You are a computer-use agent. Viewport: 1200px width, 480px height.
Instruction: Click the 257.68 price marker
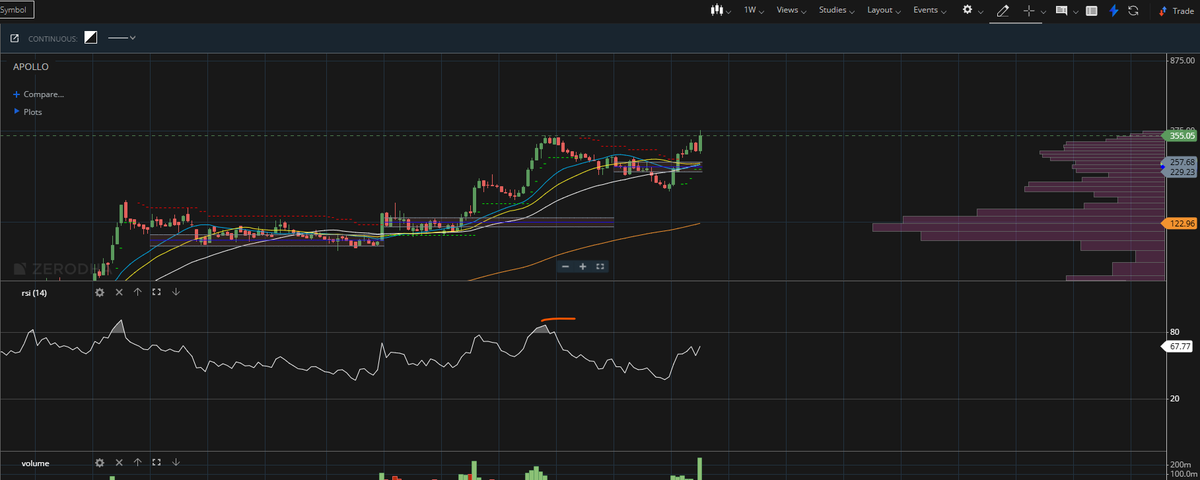(x=1181, y=162)
